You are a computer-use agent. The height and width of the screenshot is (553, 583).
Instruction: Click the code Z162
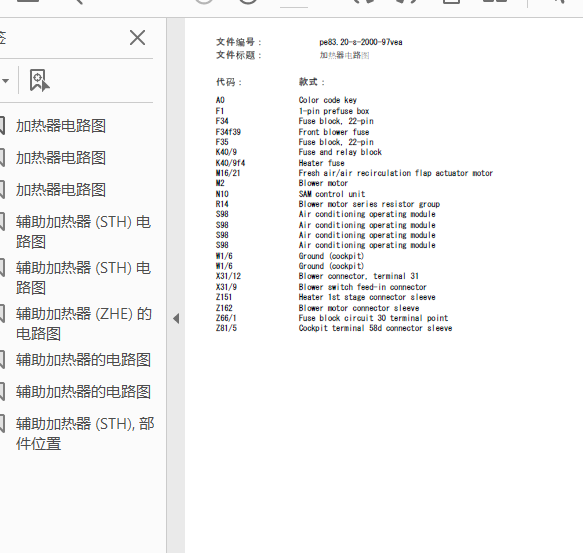(x=224, y=308)
